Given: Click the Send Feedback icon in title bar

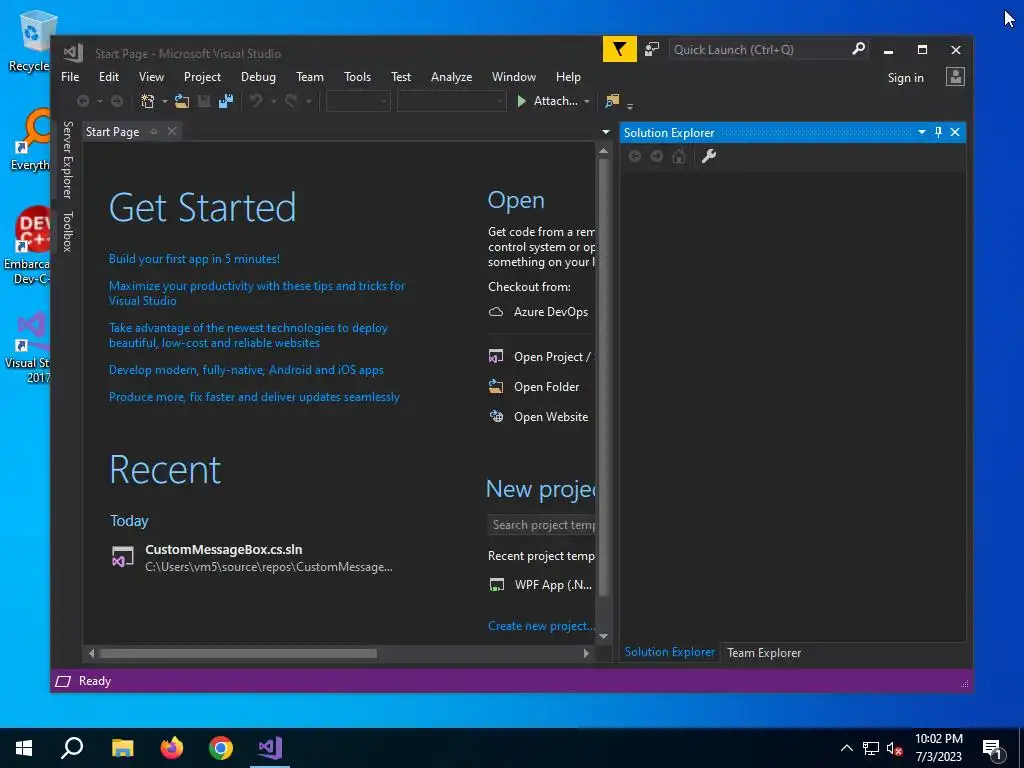Looking at the screenshot, I should pos(652,50).
